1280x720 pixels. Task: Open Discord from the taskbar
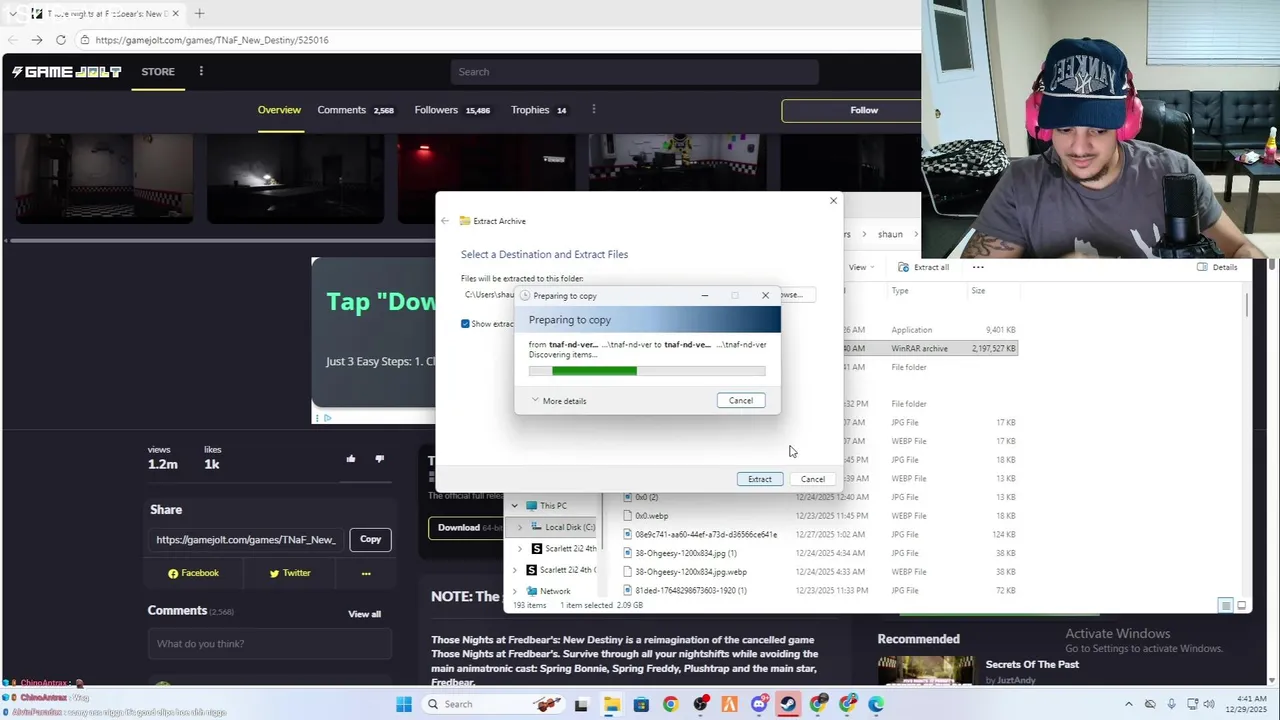click(759, 704)
